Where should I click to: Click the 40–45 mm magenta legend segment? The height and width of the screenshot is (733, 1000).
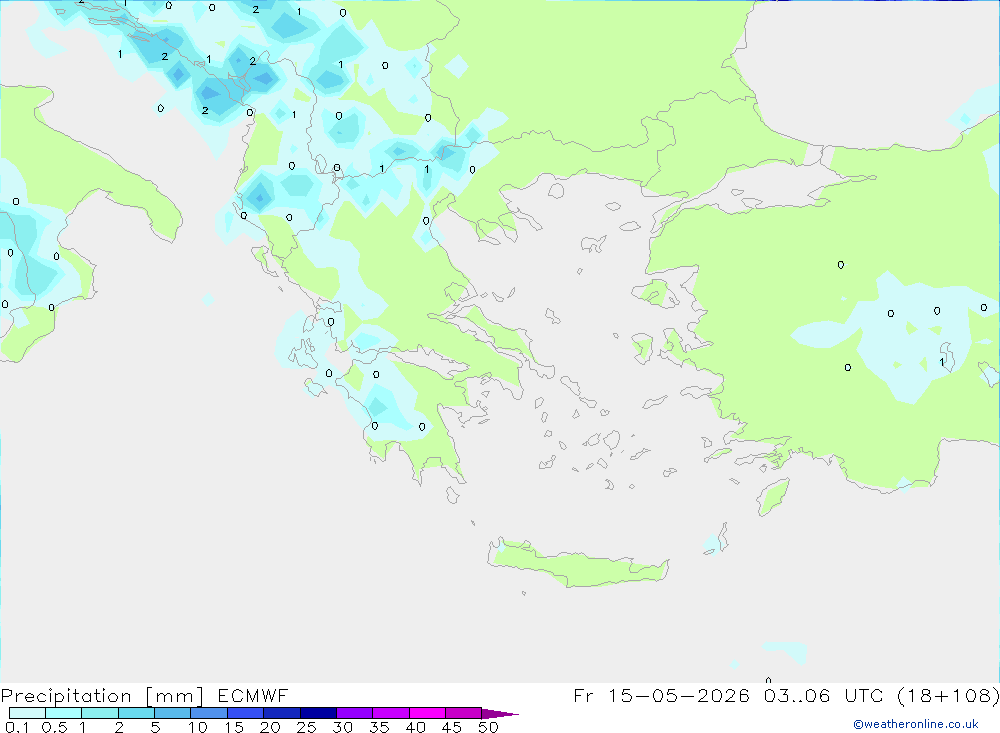coord(427,713)
